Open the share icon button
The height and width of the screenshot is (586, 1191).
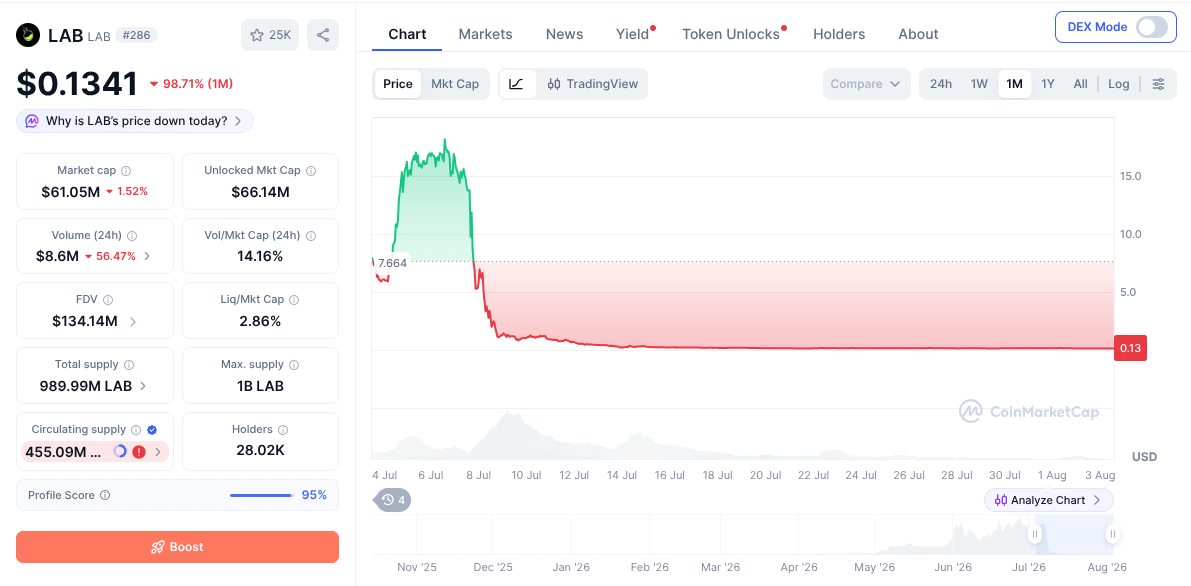click(323, 35)
